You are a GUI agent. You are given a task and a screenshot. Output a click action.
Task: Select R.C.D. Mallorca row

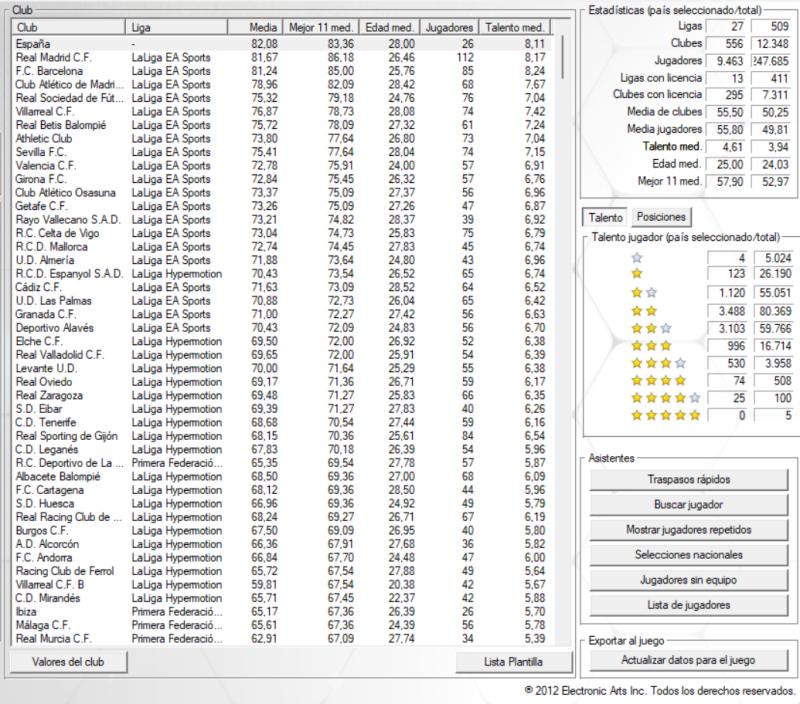coord(284,246)
